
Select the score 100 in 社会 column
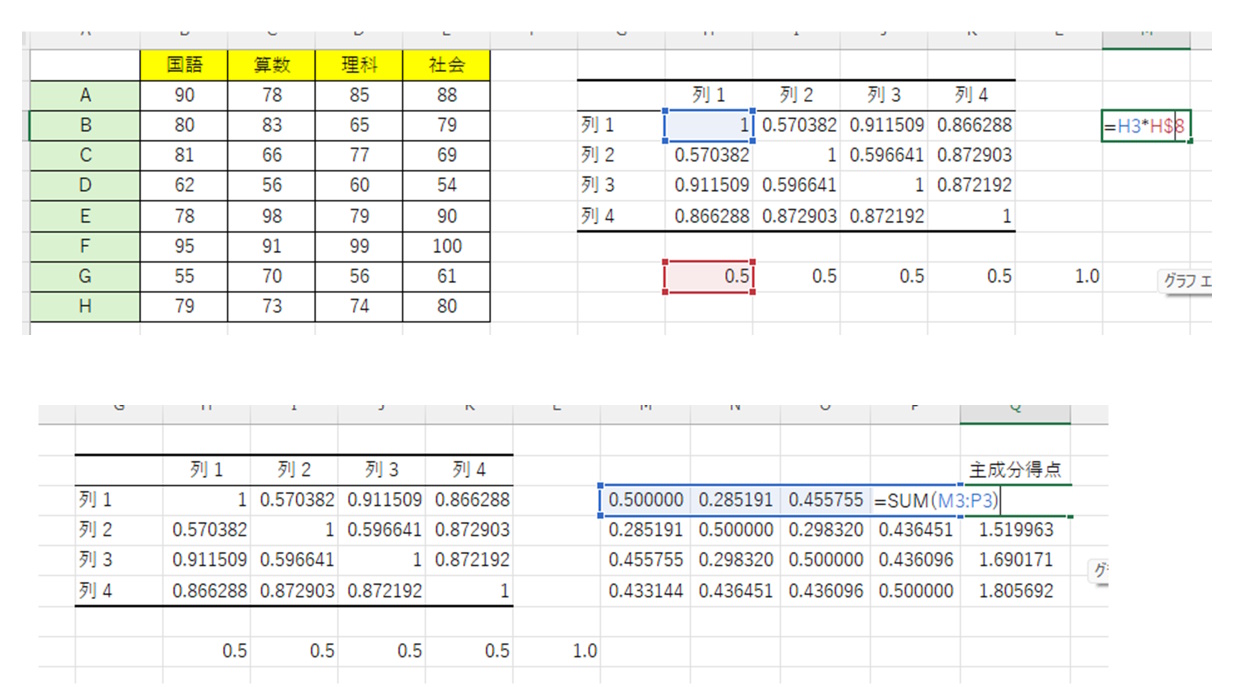click(x=446, y=246)
